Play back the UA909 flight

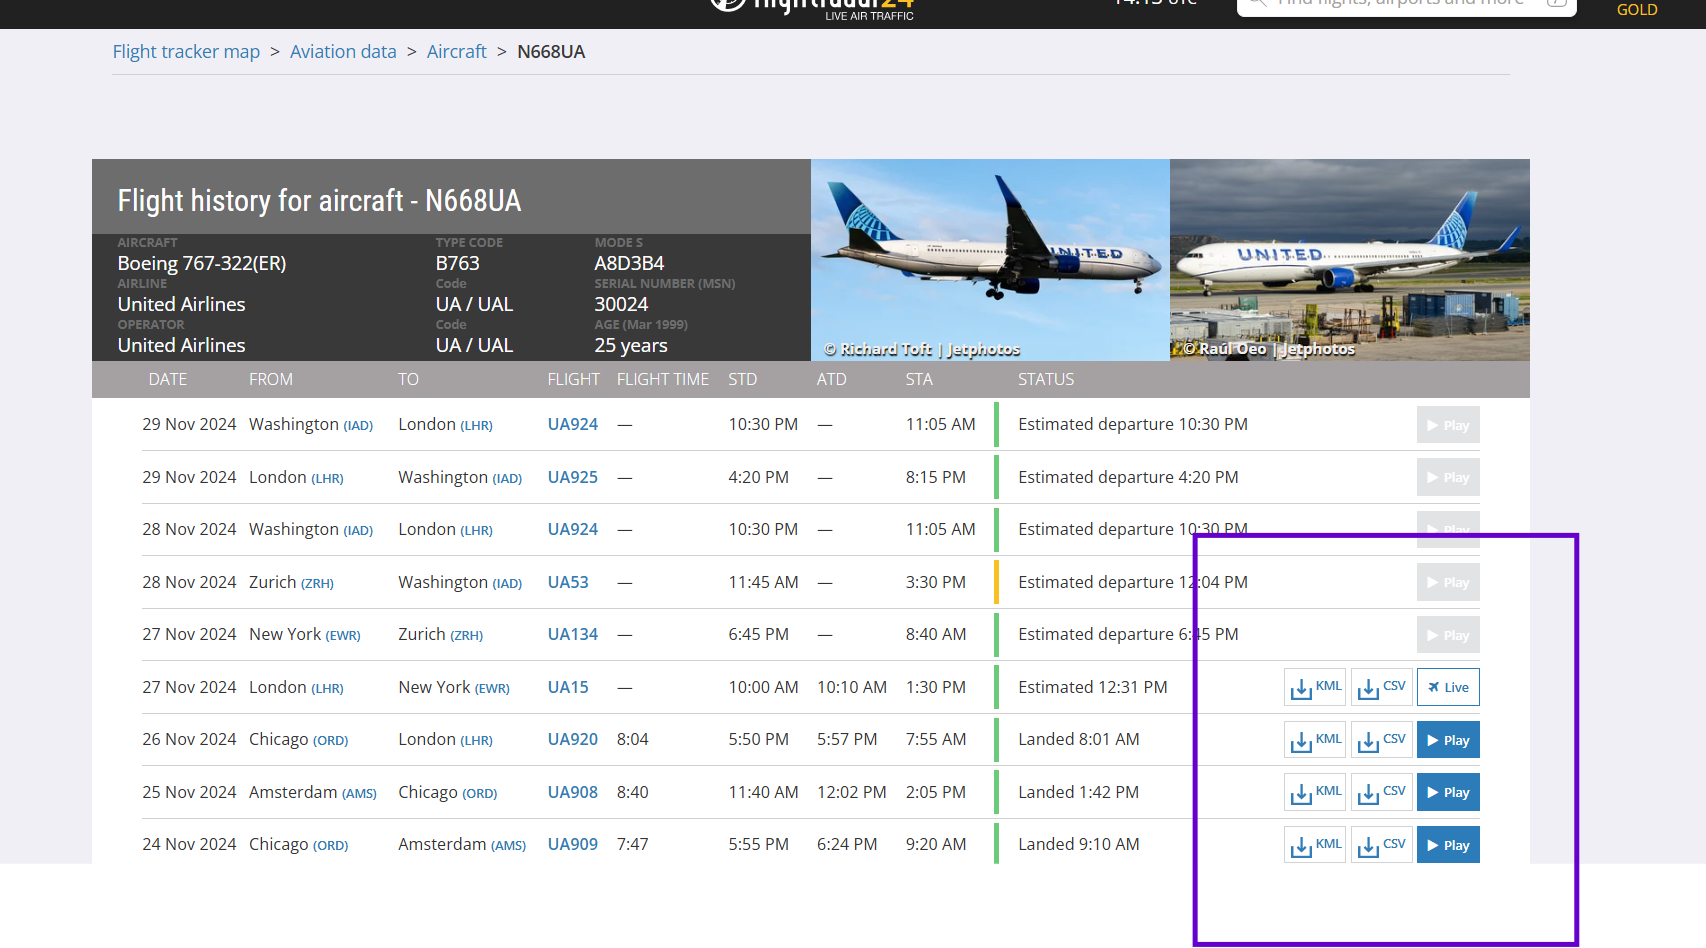1447,845
